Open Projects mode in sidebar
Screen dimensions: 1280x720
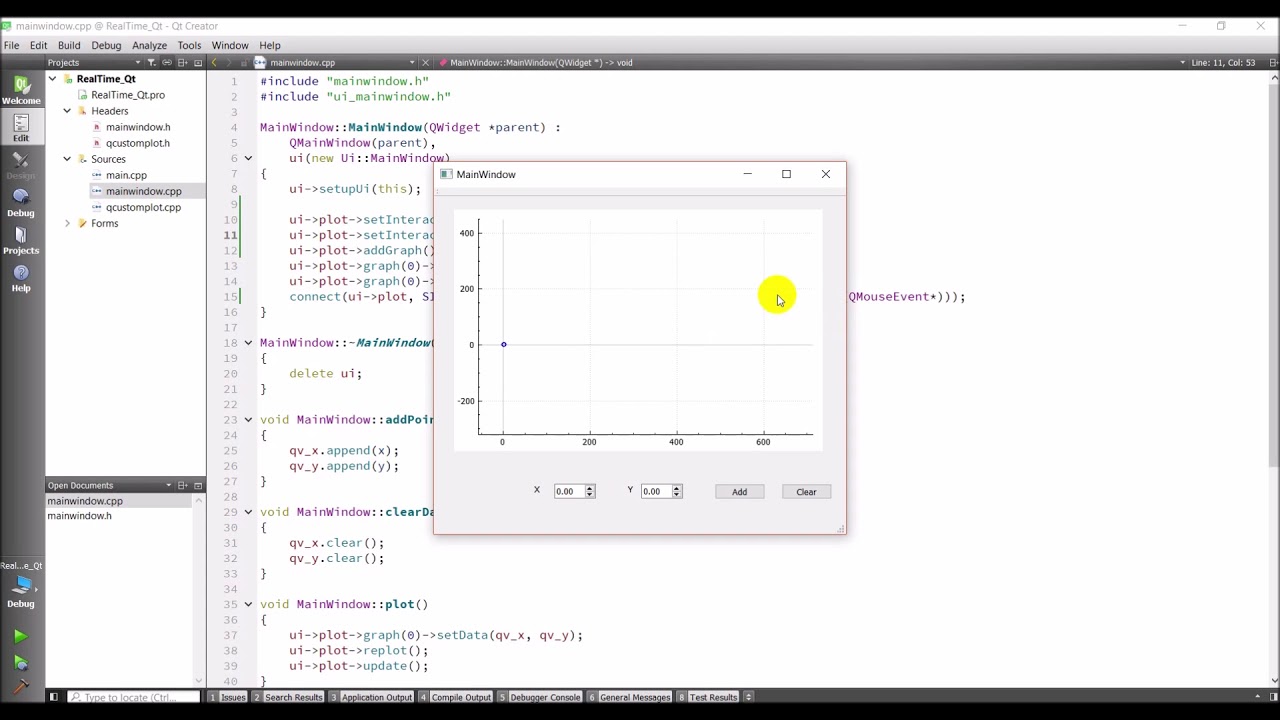(x=21, y=240)
